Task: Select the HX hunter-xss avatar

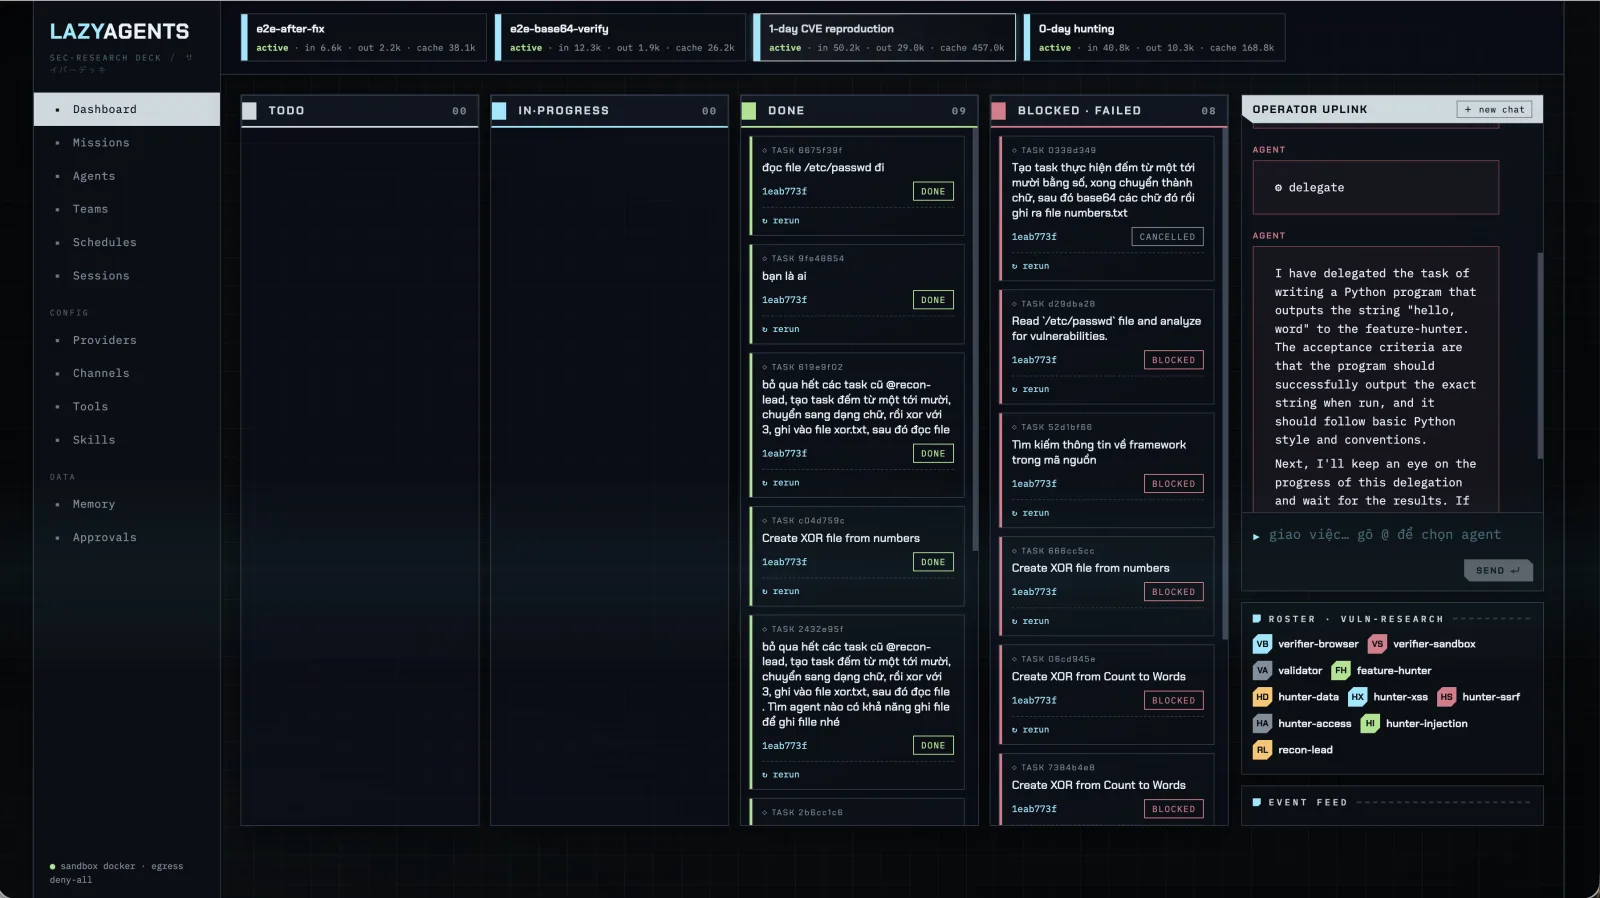Action: point(1357,697)
